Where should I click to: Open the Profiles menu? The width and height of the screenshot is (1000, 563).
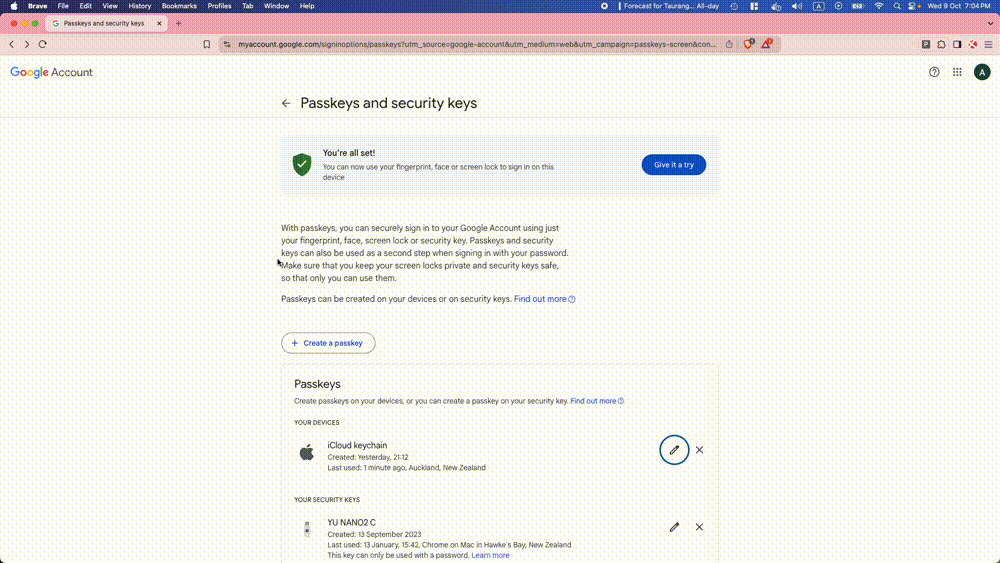click(x=219, y=6)
